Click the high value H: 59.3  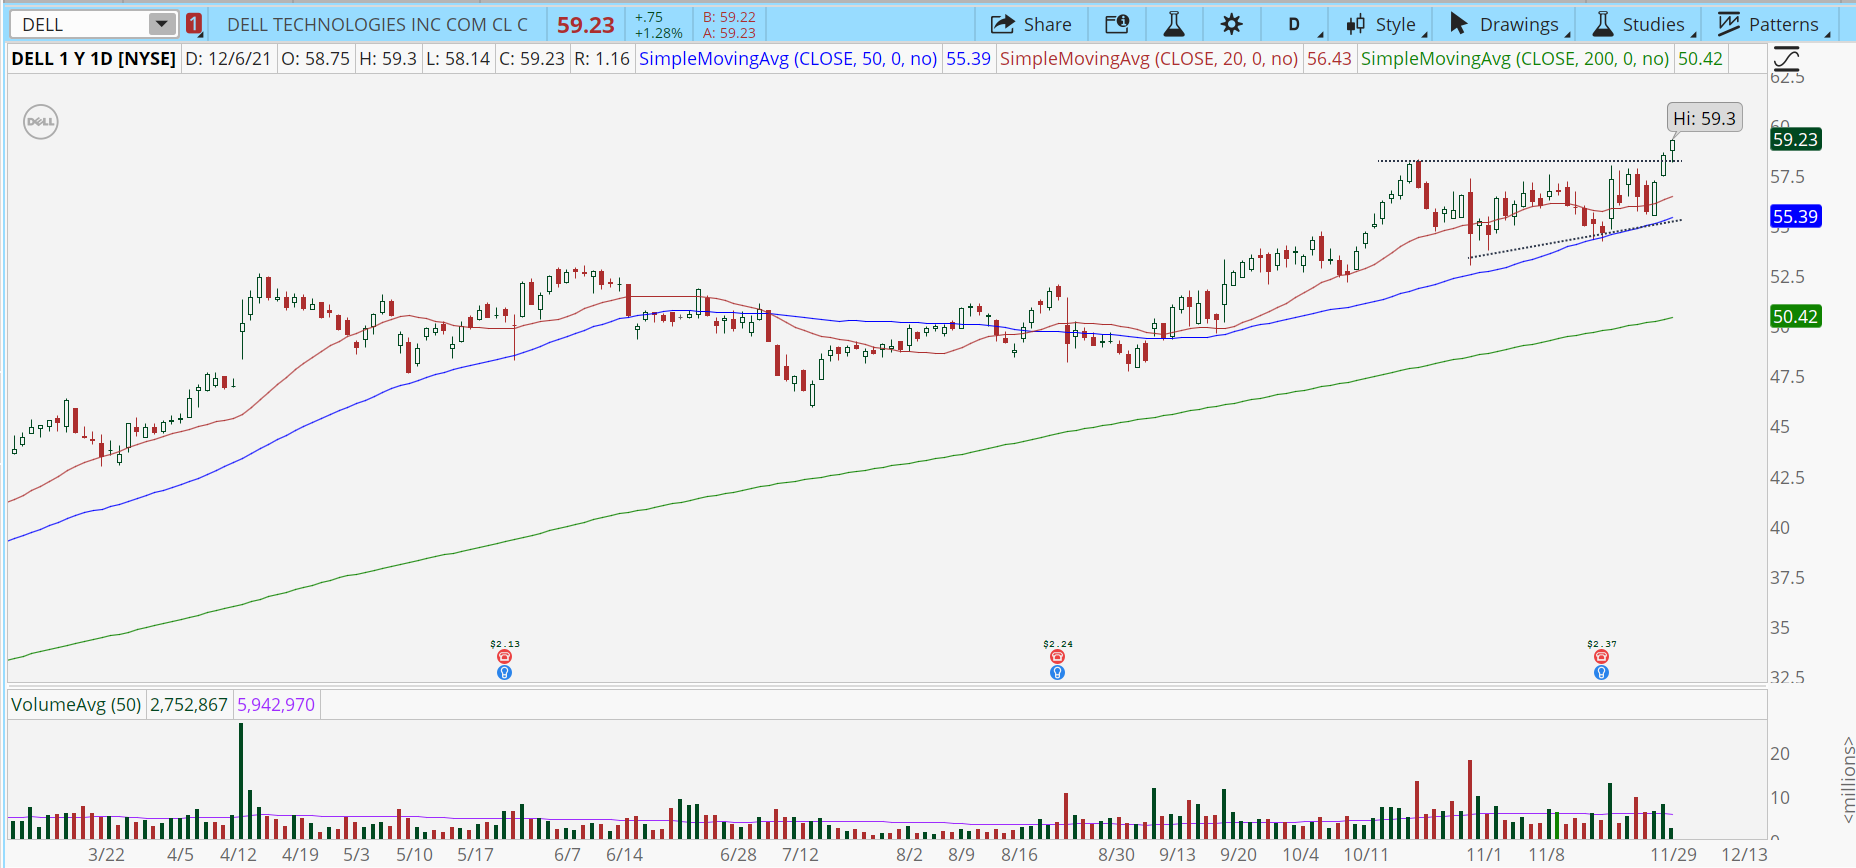tap(388, 59)
